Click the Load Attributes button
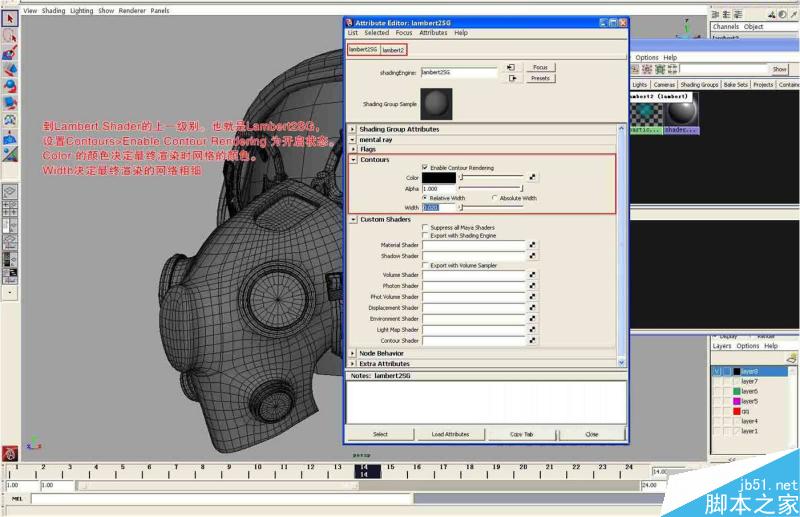 [x=450, y=434]
